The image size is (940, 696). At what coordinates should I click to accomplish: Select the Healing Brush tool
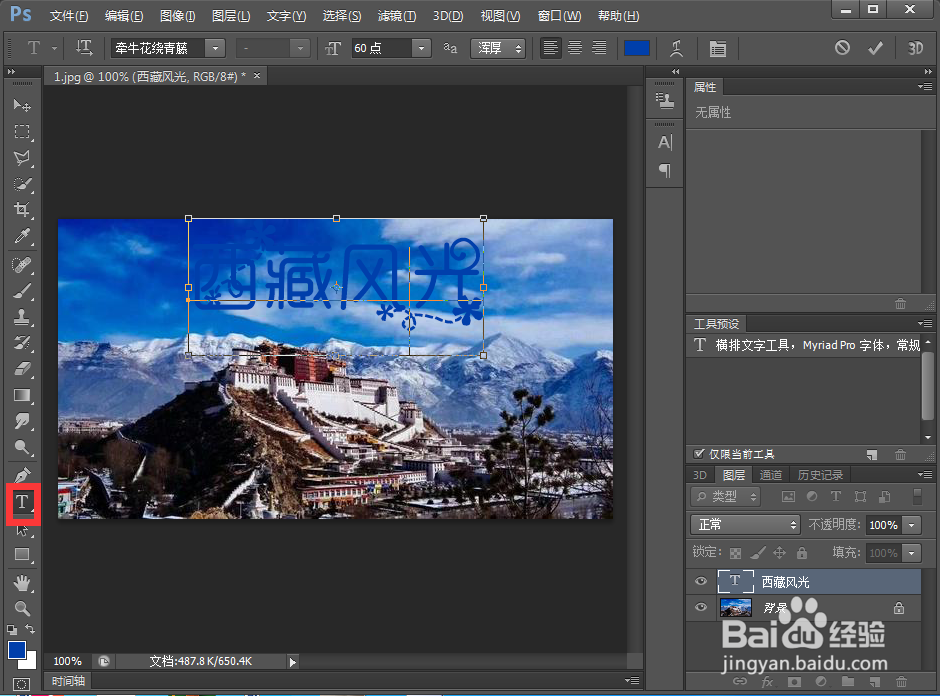tap(22, 264)
